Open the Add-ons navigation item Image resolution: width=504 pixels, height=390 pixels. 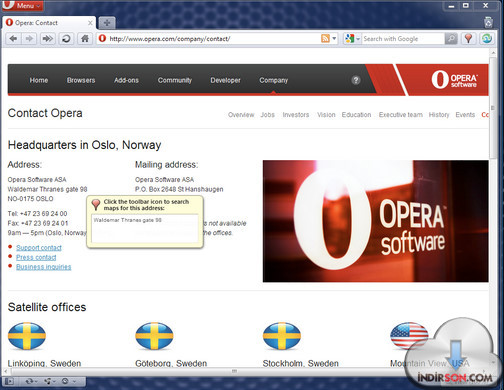[x=126, y=80]
